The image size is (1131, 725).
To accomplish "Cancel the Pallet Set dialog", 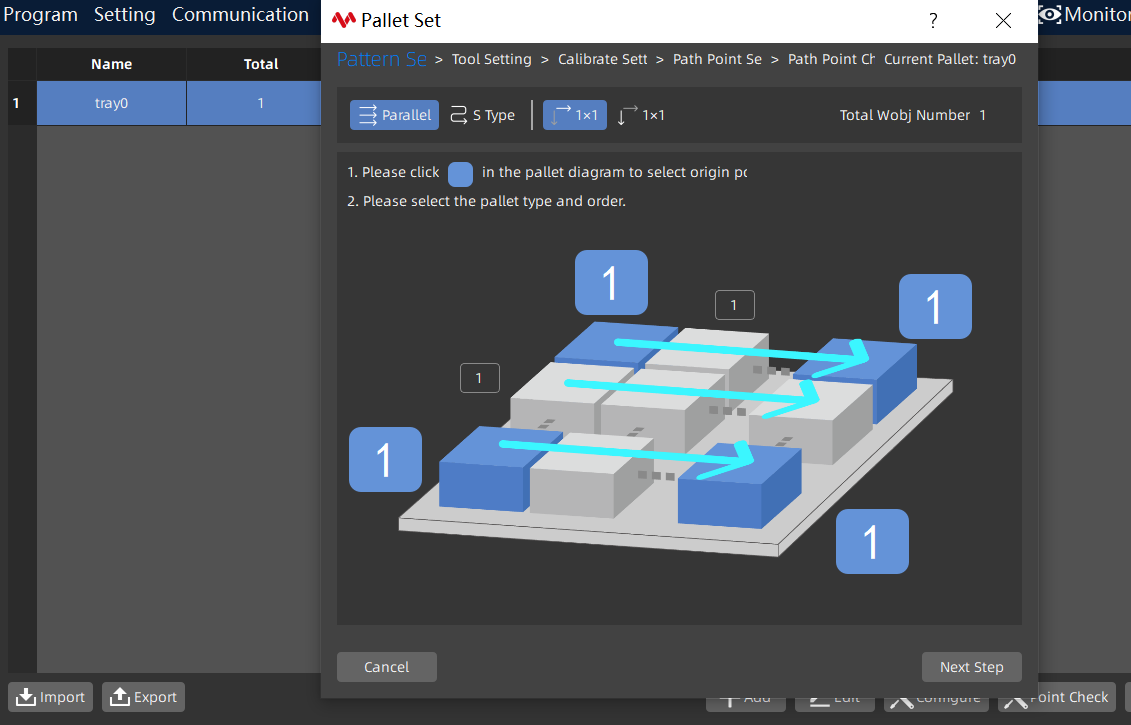I will [x=387, y=667].
